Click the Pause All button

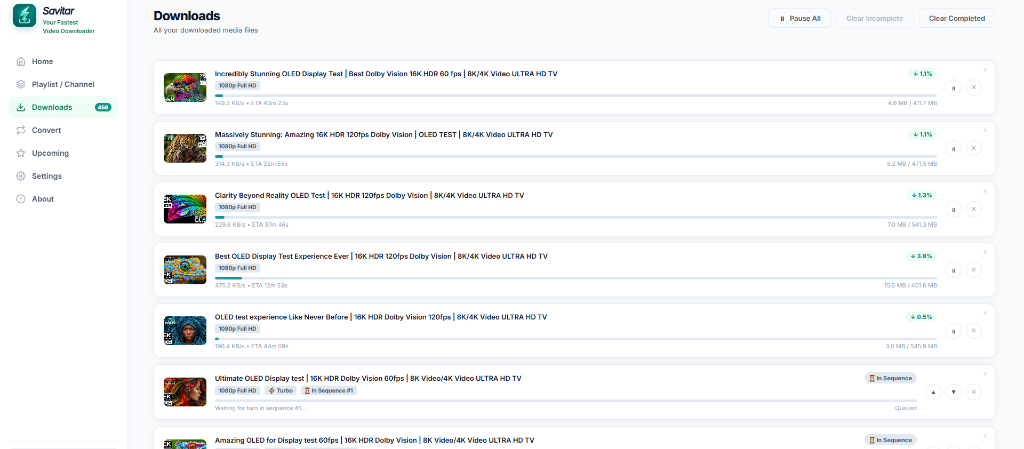point(799,18)
